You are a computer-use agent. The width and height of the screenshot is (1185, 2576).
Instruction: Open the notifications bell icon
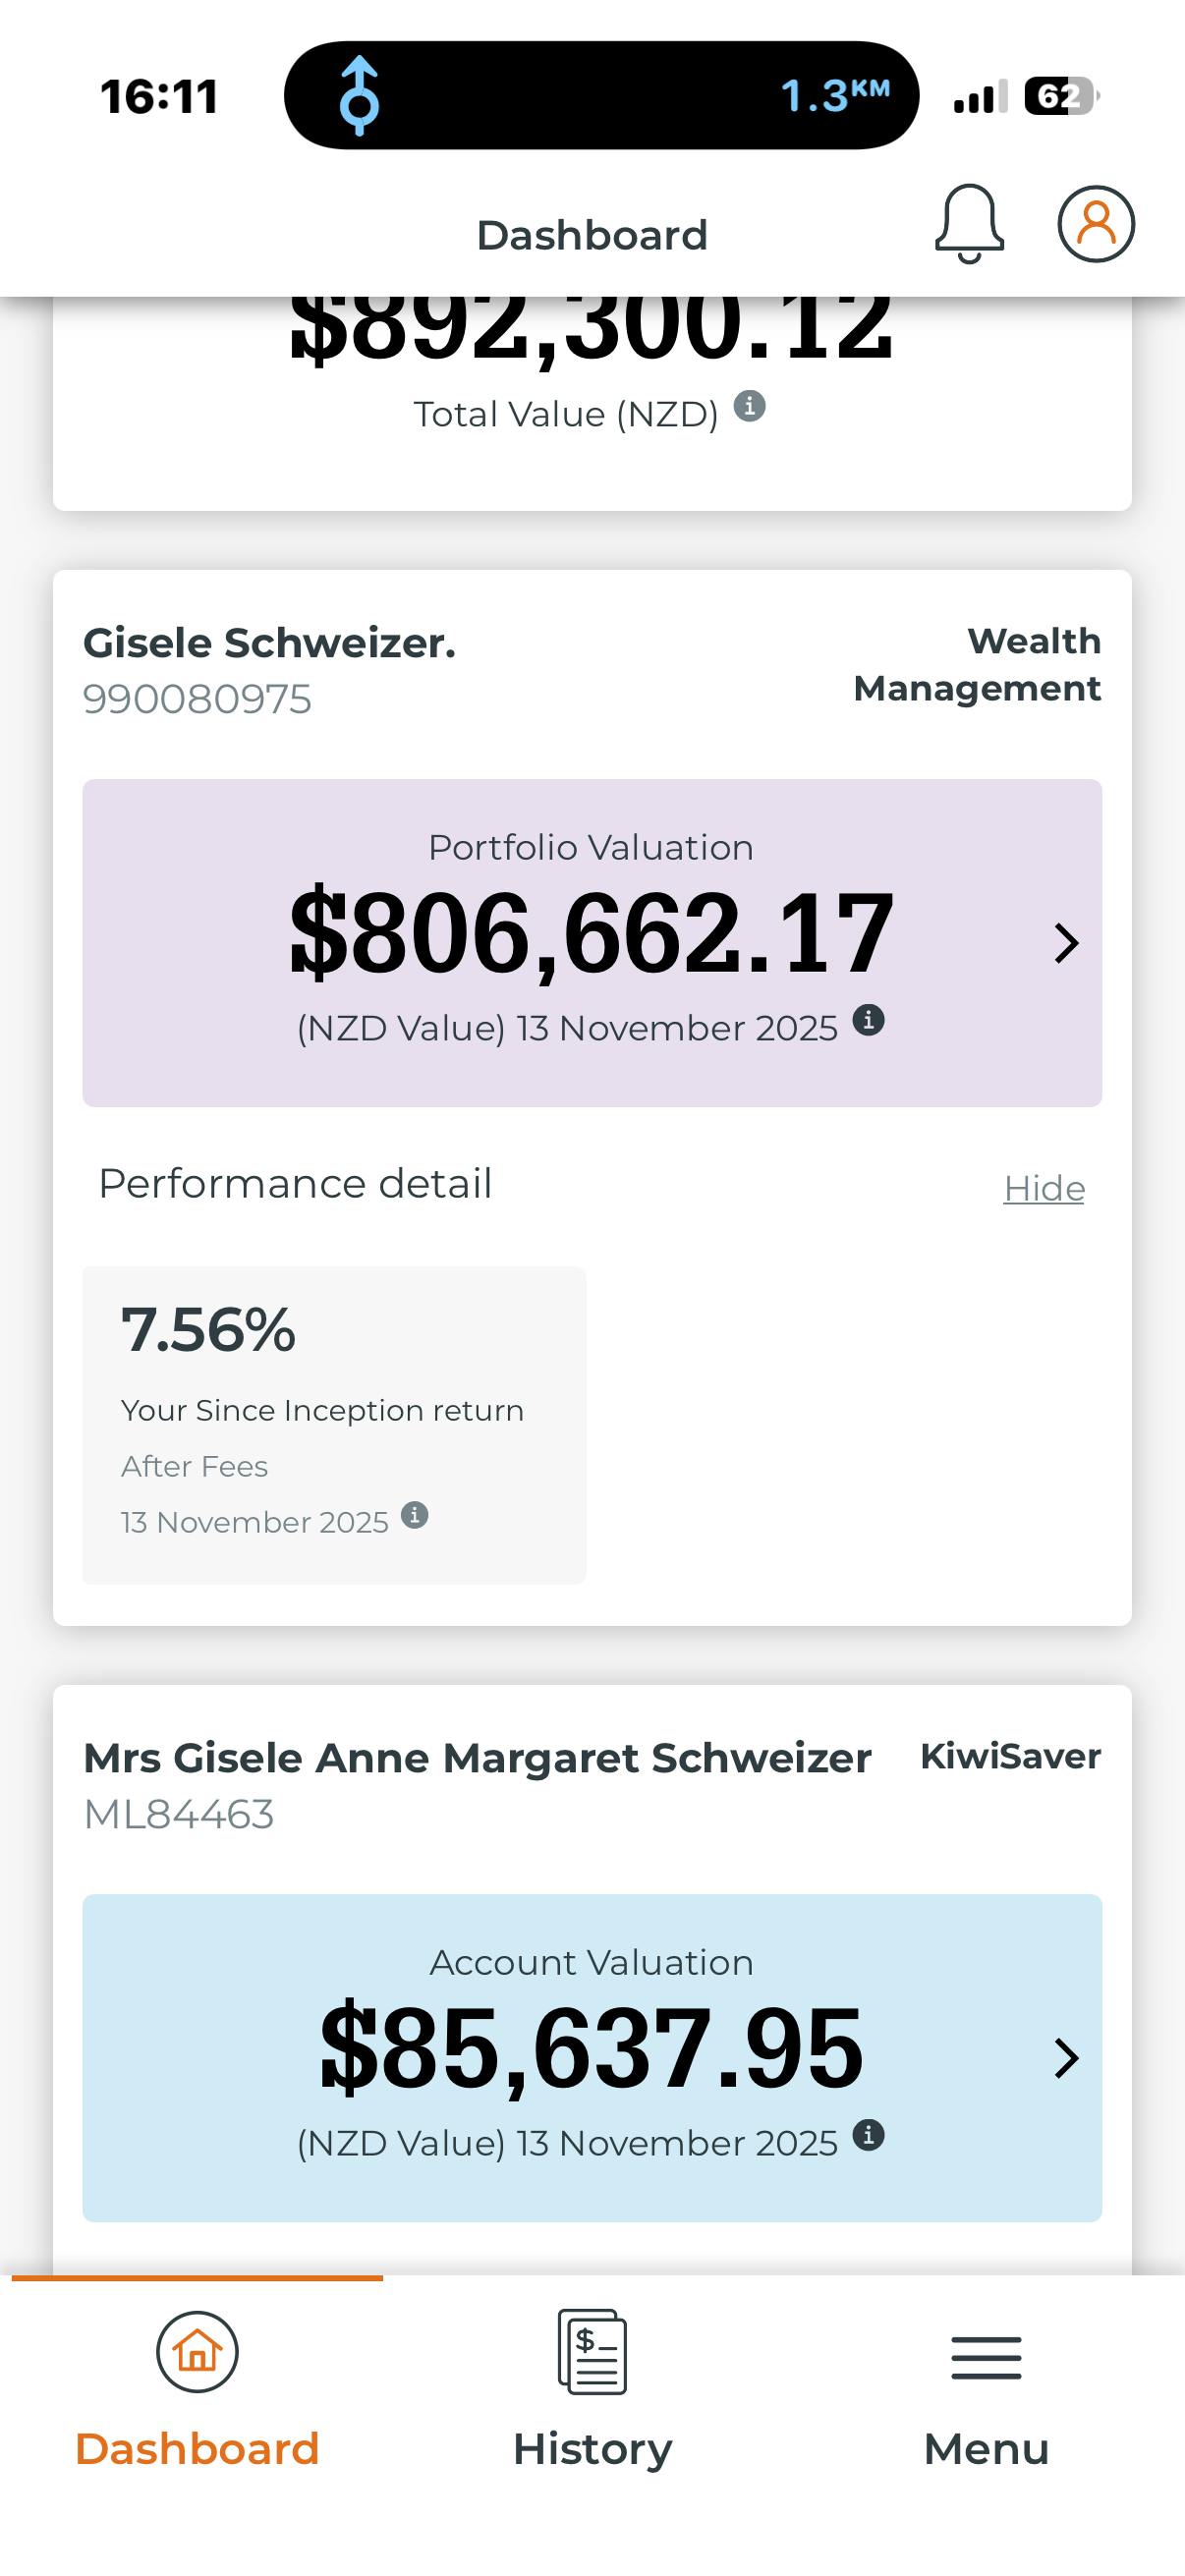coord(968,224)
